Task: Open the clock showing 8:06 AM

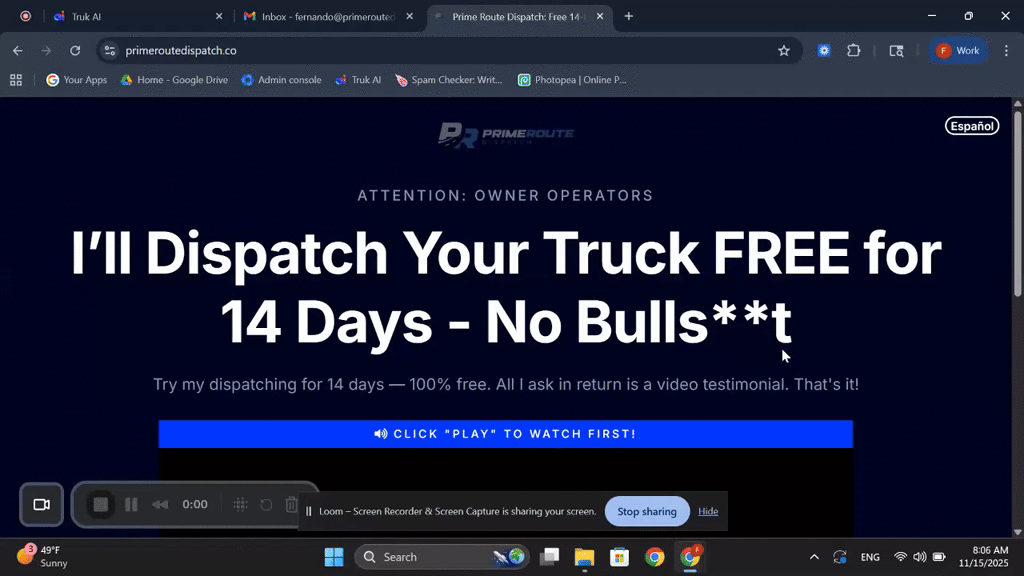Action: [984, 557]
